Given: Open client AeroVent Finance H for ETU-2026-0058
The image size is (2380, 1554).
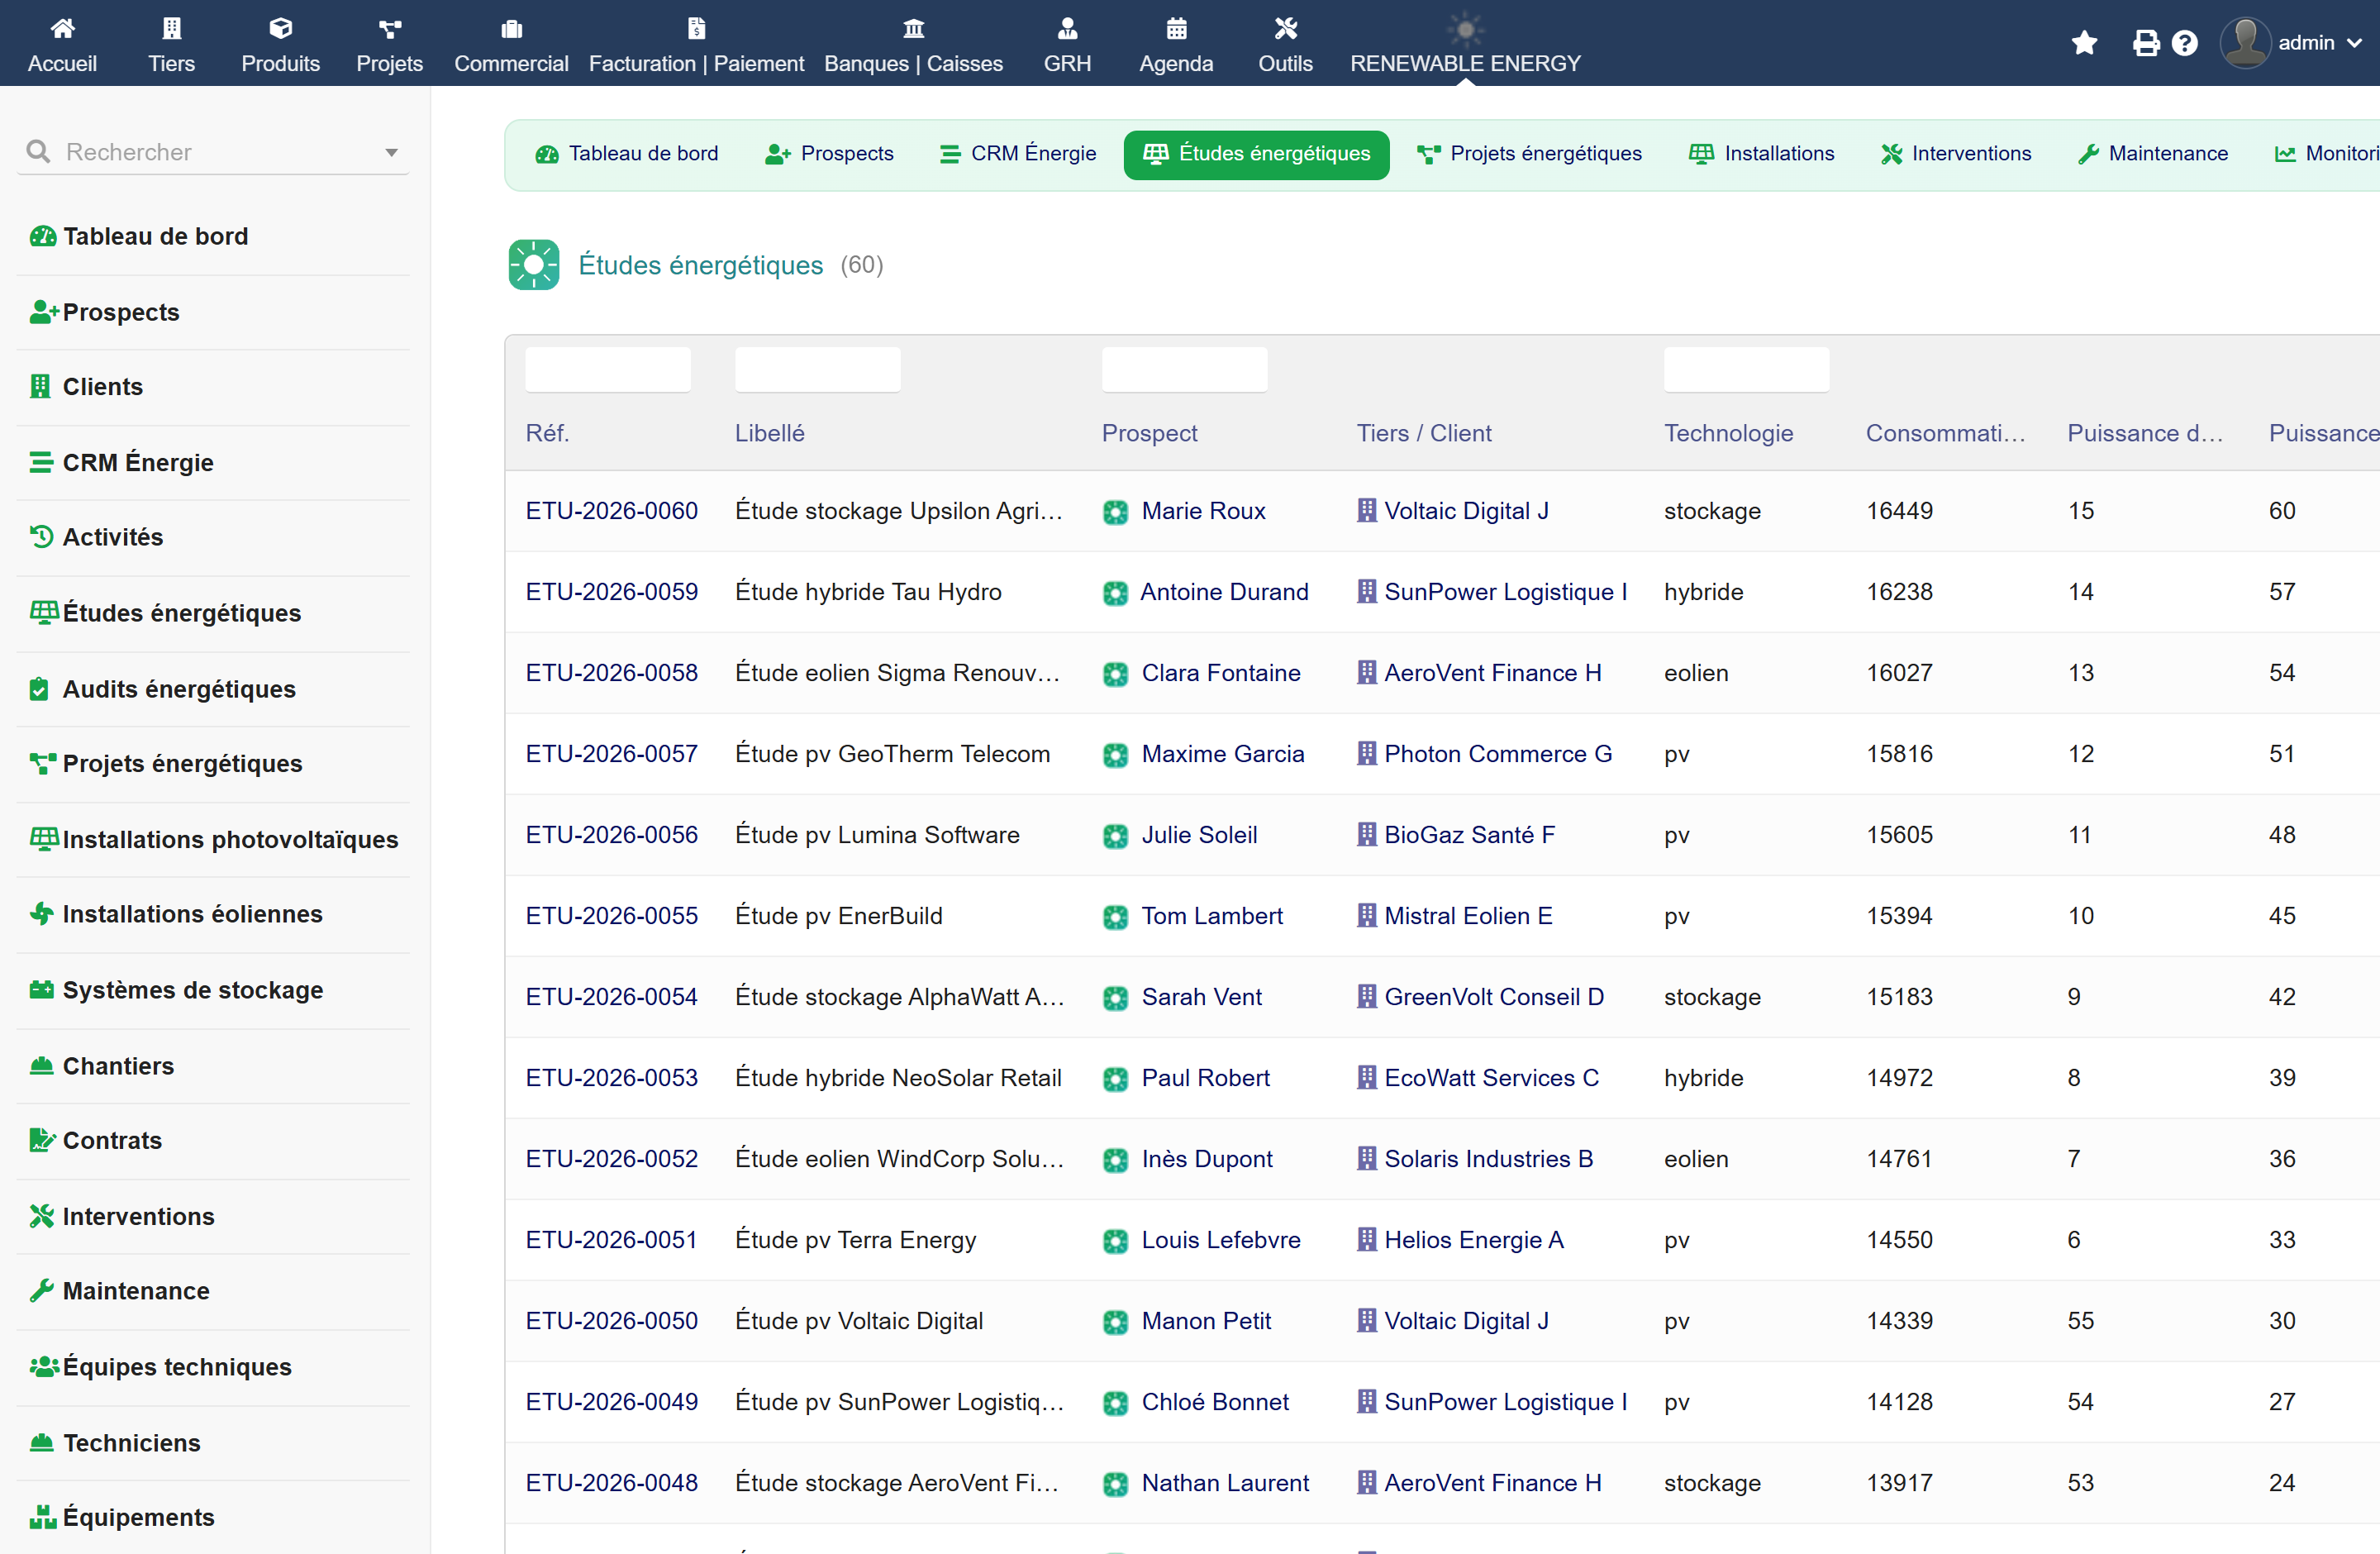Looking at the screenshot, I should point(1492,673).
